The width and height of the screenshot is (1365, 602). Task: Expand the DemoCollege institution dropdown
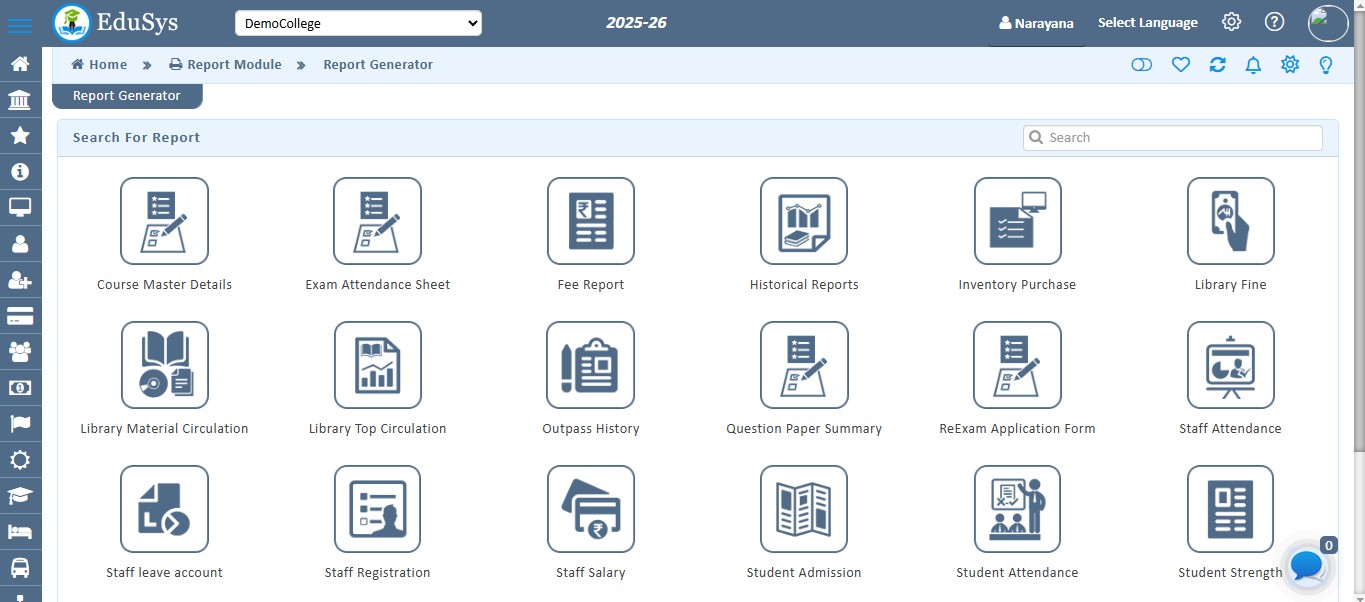point(358,23)
